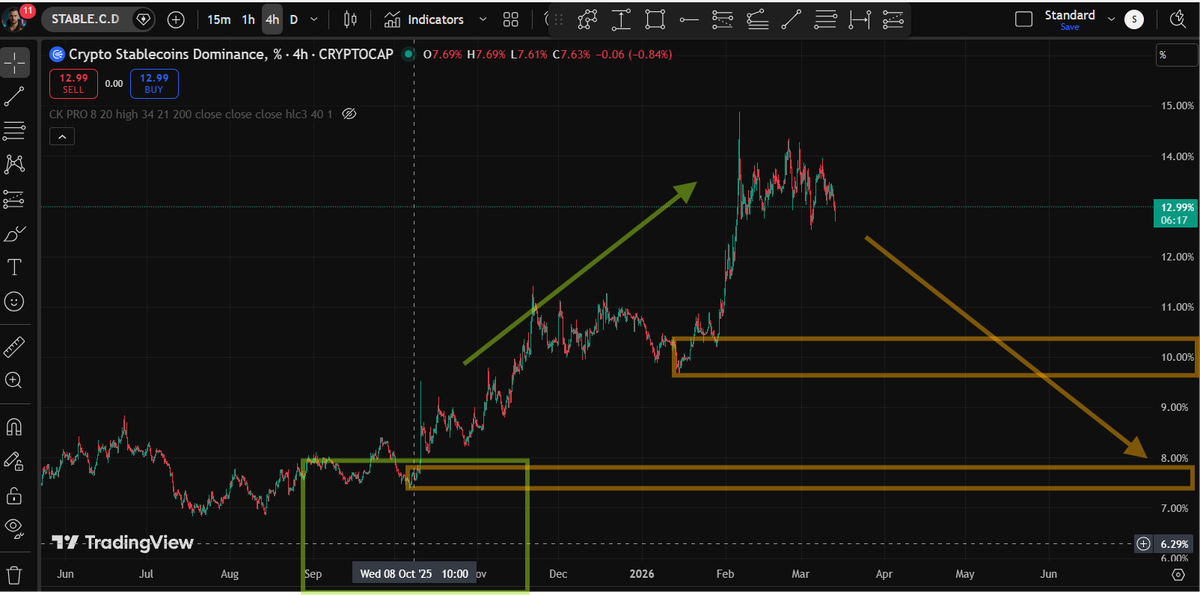Select the rectangle tool in favorites bar
Image resolution: width=1200 pixels, height=595 pixels.
click(655, 19)
